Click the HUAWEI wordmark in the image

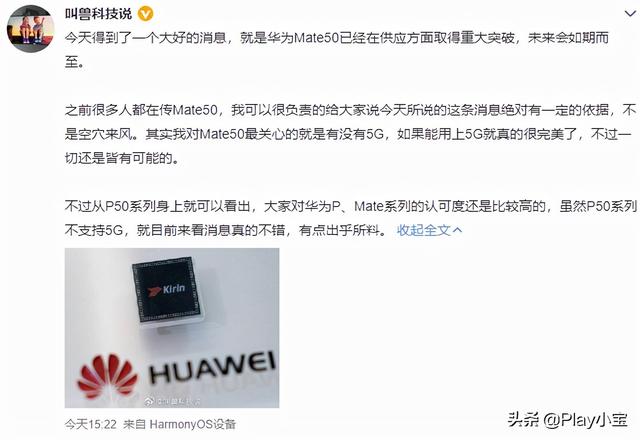pyautogui.click(x=211, y=365)
